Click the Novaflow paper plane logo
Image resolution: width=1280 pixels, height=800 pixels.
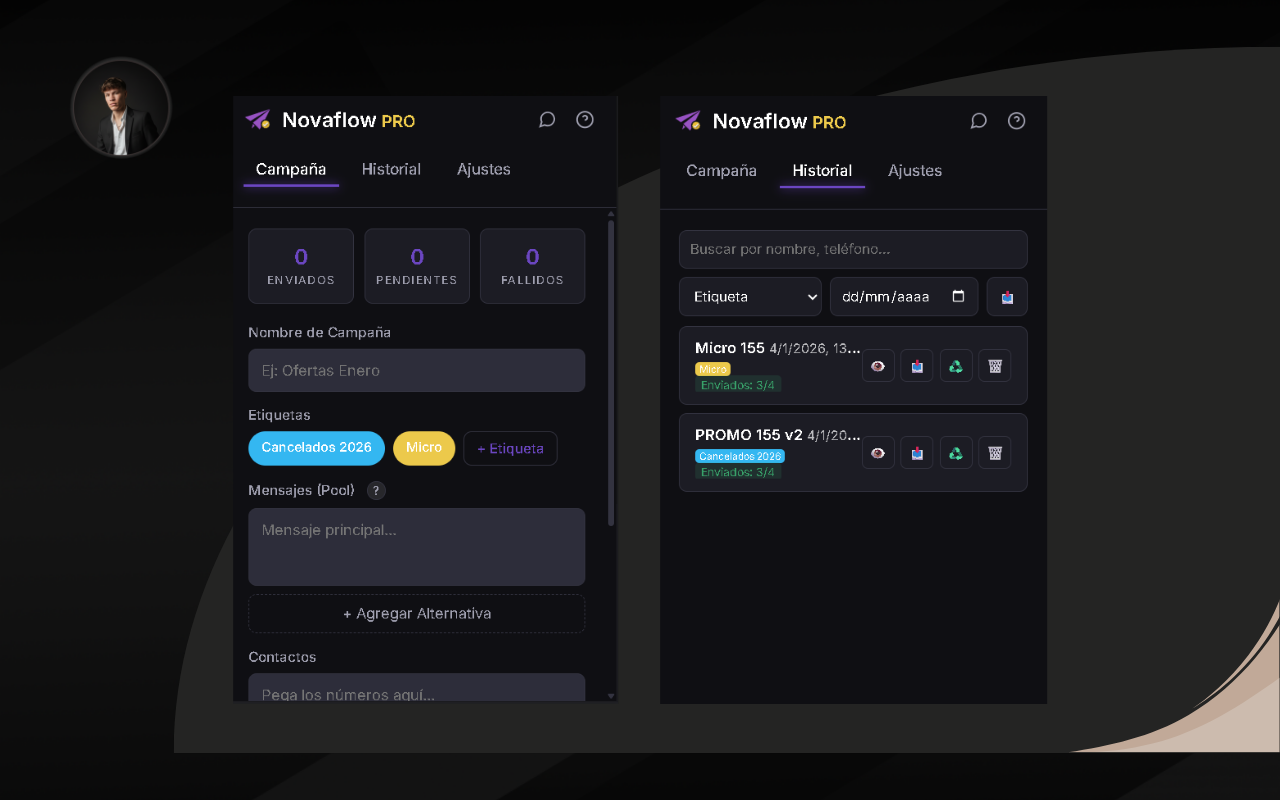click(x=258, y=119)
